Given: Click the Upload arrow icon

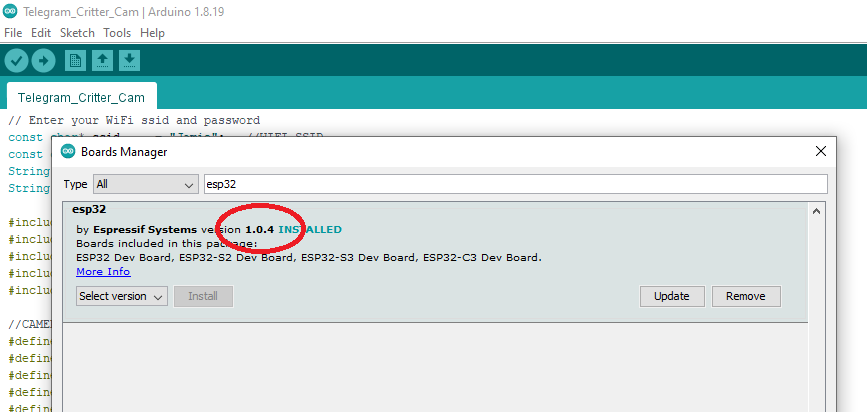Looking at the screenshot, I should click(44, 60).
